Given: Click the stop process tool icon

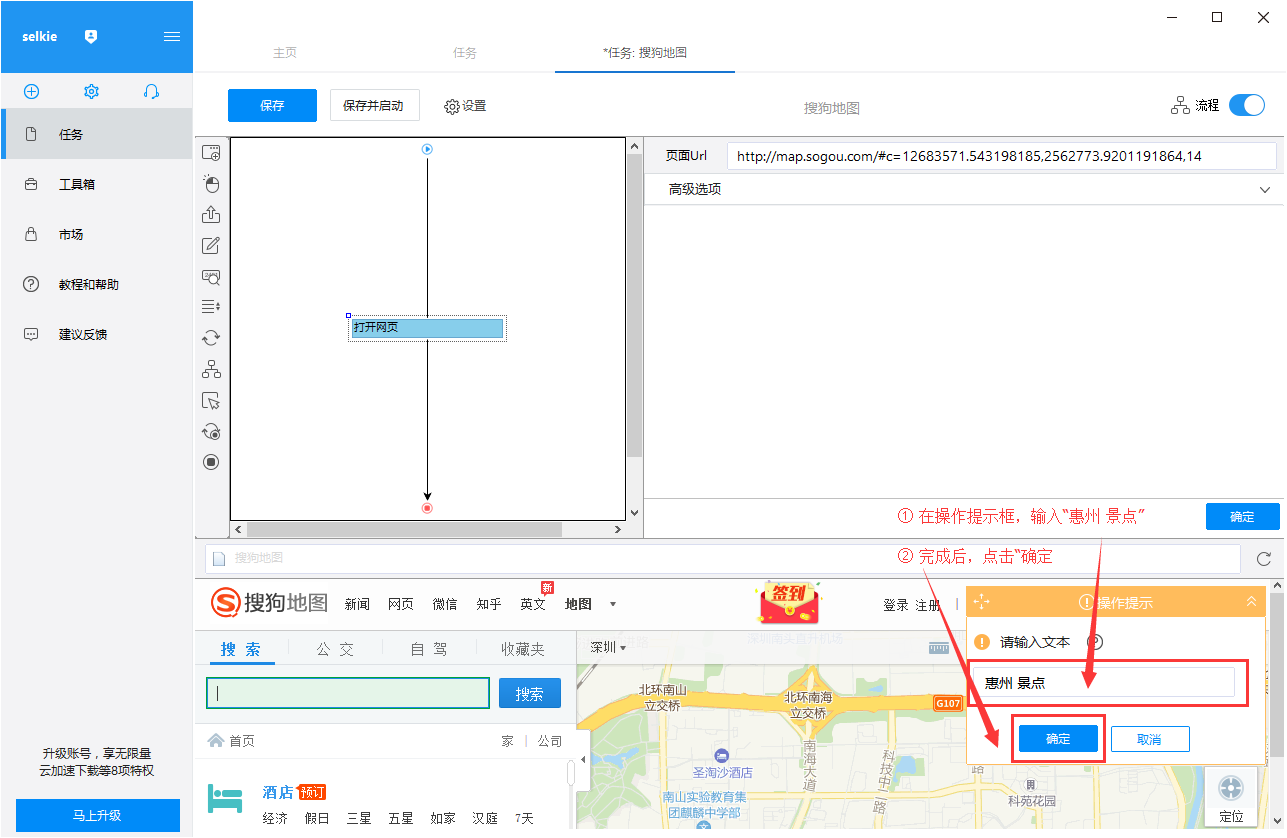Looking at the screenshot, I should [211, 462].
